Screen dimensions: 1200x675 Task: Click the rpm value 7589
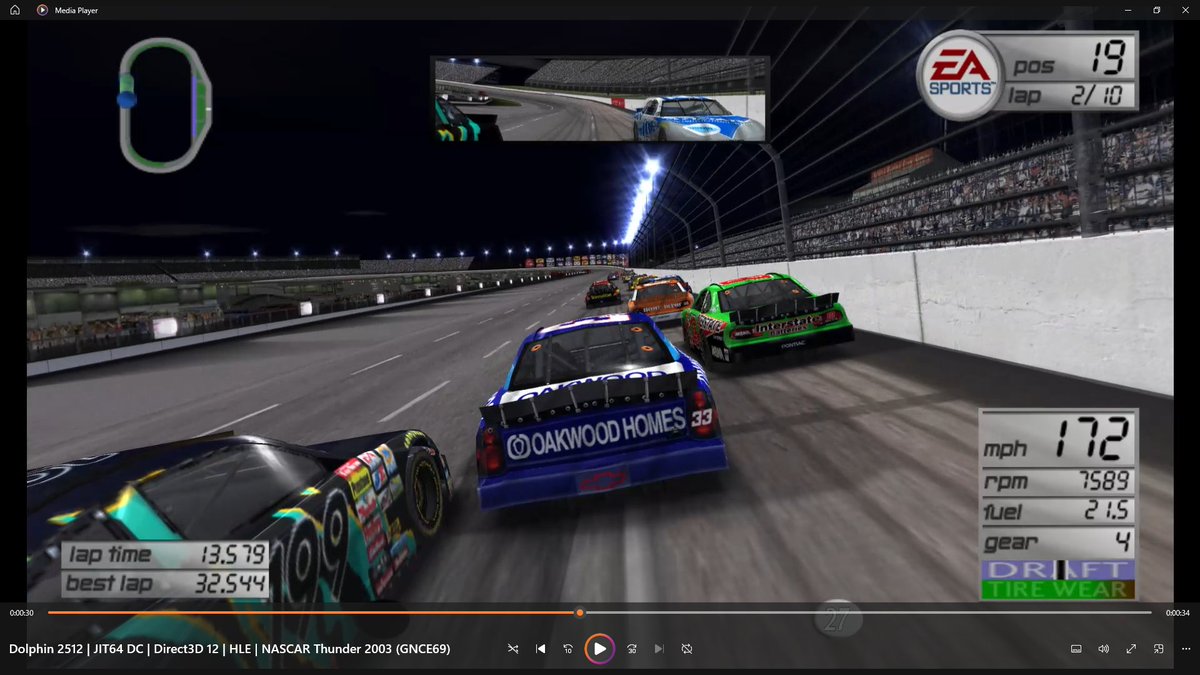pos(1104,480)
